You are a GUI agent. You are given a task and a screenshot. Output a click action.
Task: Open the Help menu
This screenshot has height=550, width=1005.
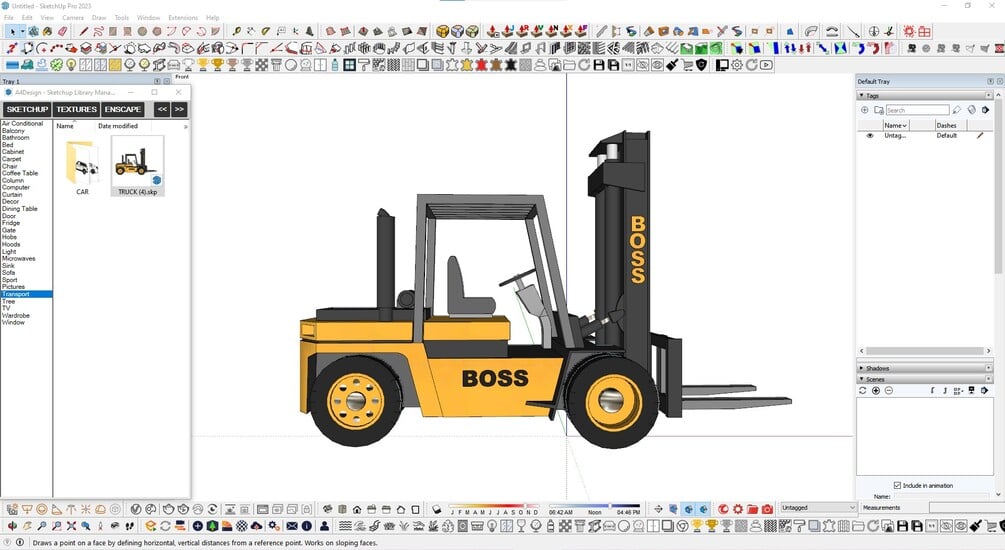(212, 18)
